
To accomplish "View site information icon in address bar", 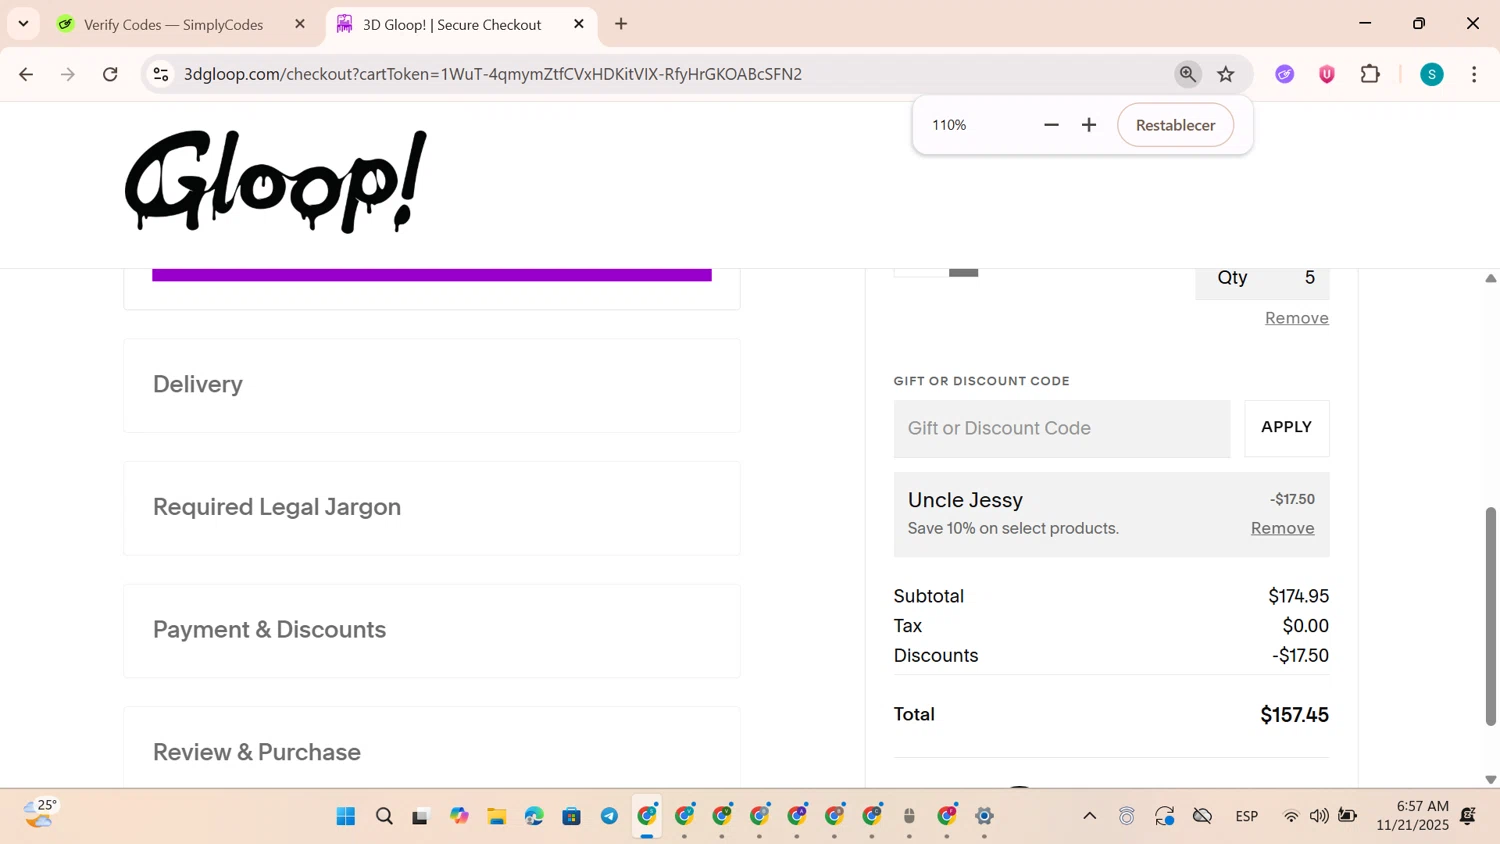I will point(160,74).
